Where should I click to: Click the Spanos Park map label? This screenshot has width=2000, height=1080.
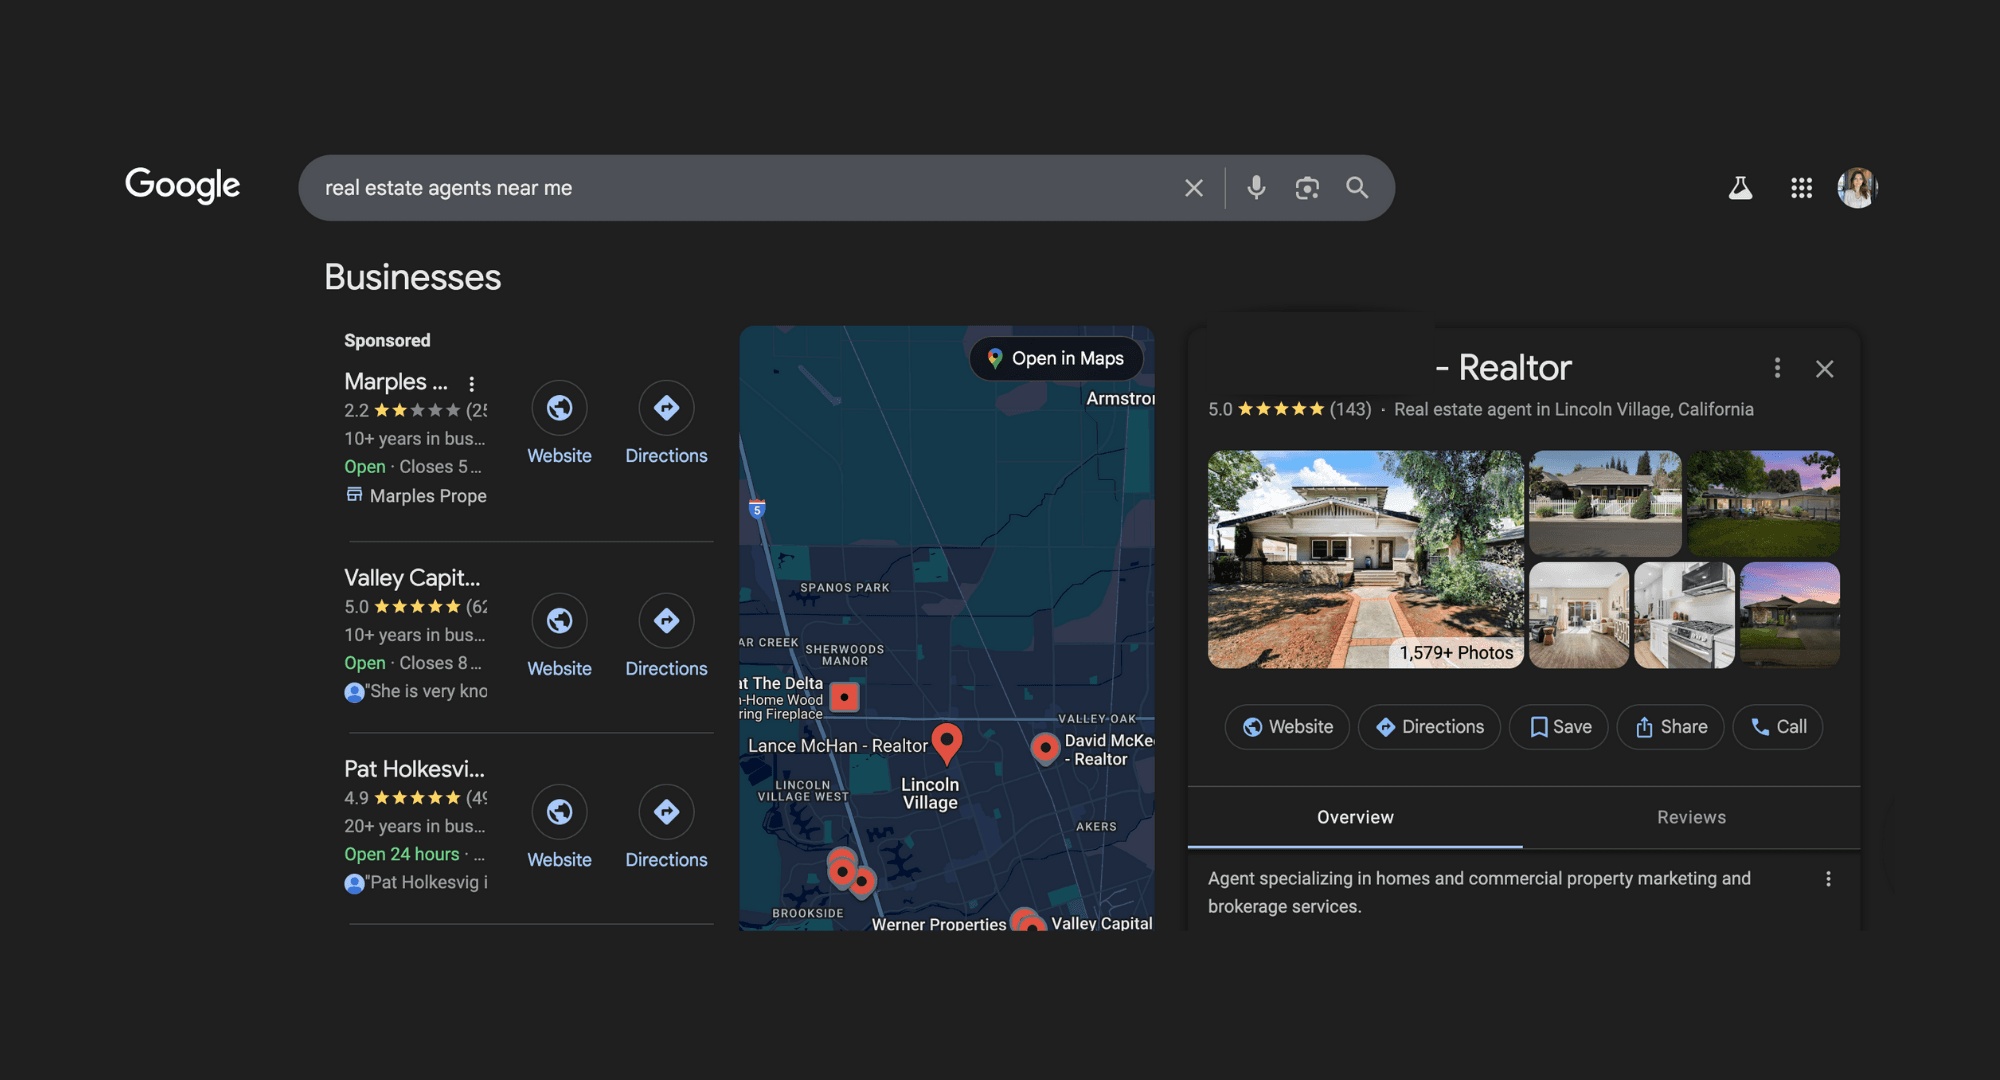(x=844, y=588)
